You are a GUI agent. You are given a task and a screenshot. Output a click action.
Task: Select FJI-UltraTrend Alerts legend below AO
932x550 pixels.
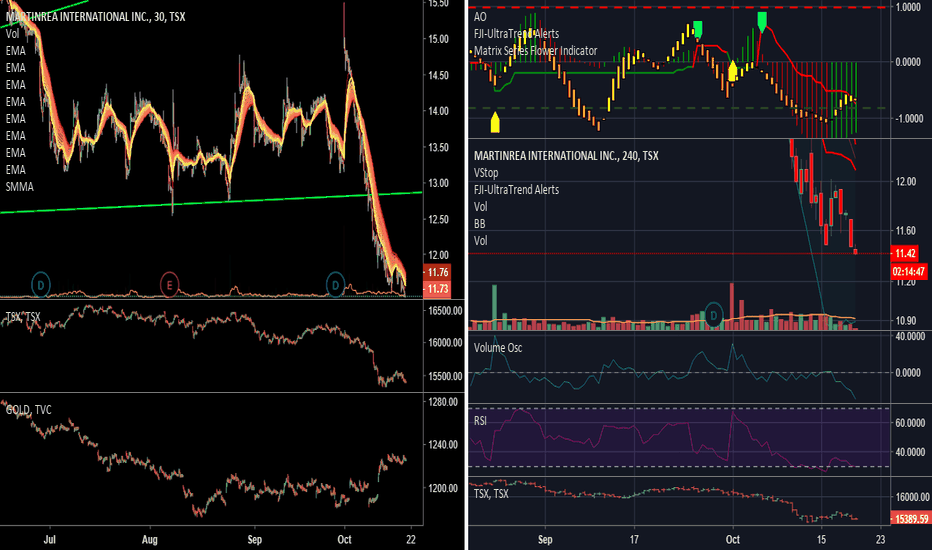coord(516,34)
